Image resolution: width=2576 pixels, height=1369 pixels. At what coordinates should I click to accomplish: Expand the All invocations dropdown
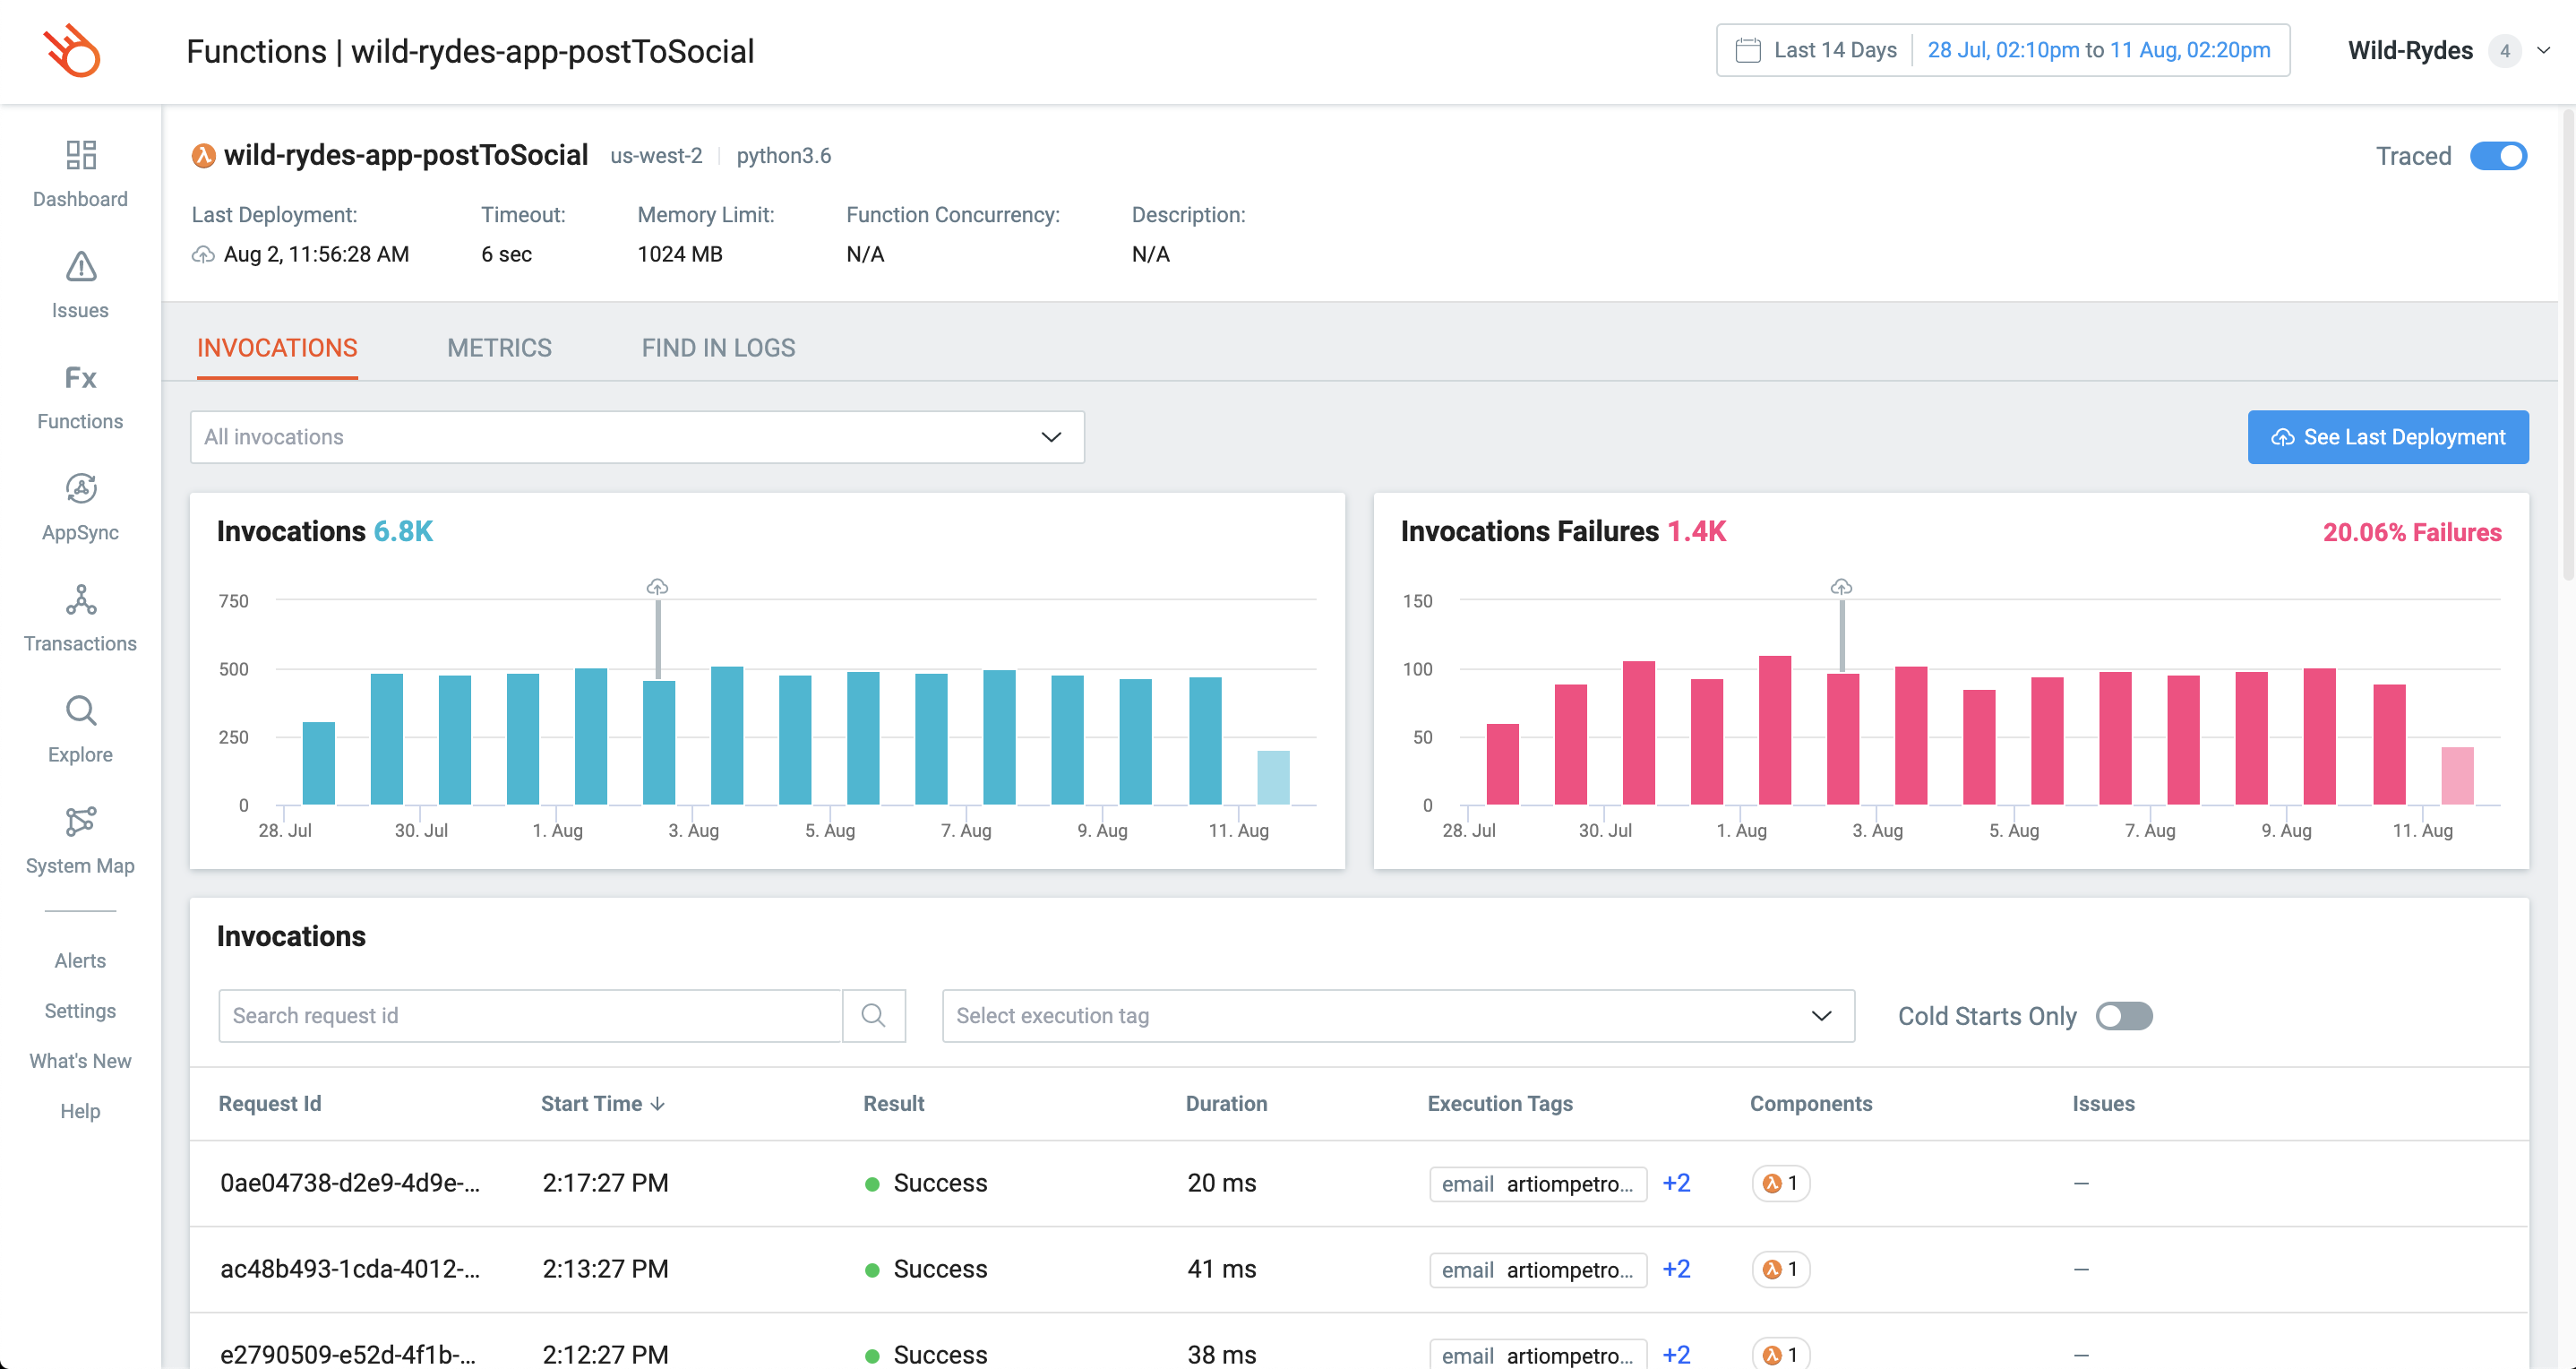tap(637, 437)
